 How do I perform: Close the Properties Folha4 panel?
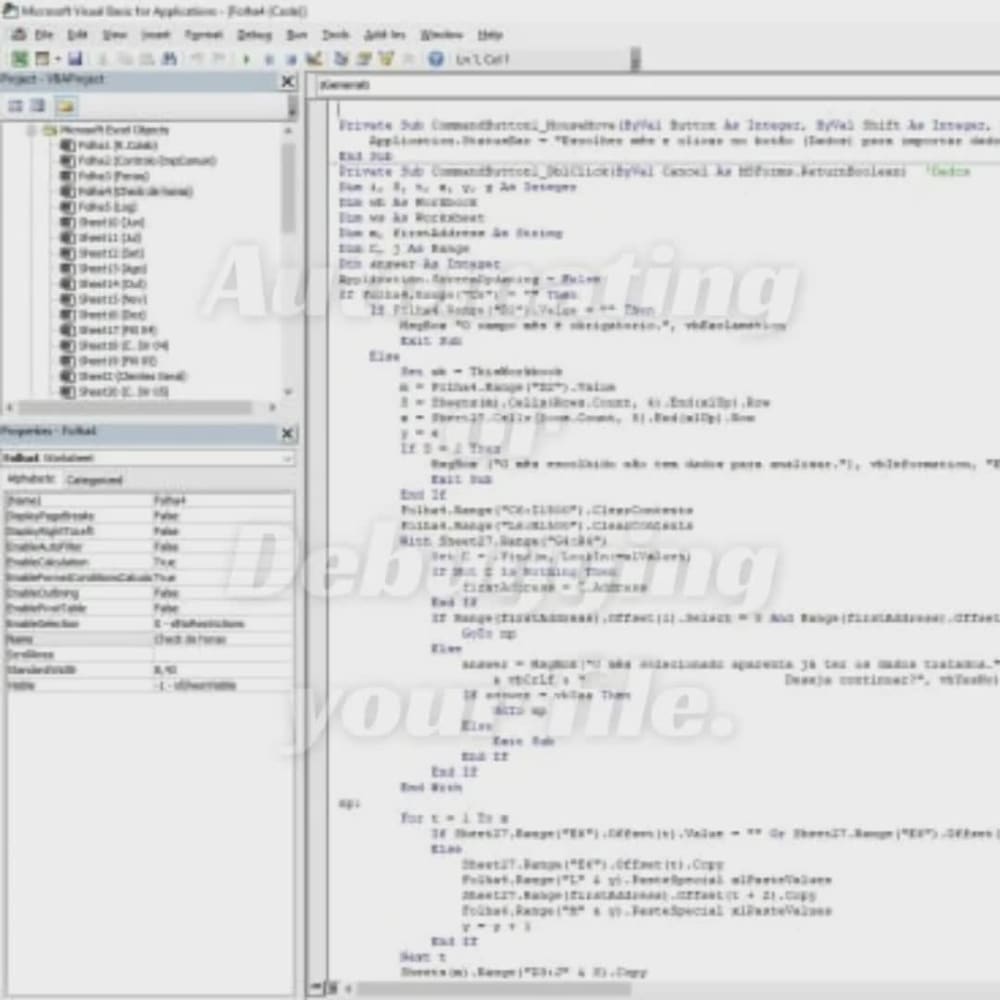(288, 434)
